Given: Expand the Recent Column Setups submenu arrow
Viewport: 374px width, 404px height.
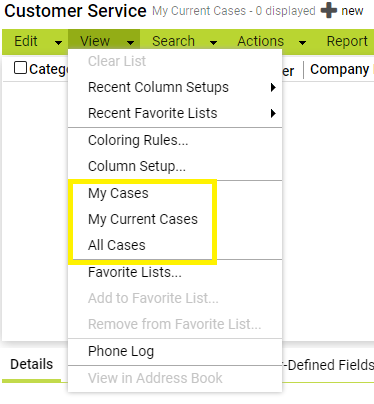Looking at the screenshot, I should pos(273,87).
